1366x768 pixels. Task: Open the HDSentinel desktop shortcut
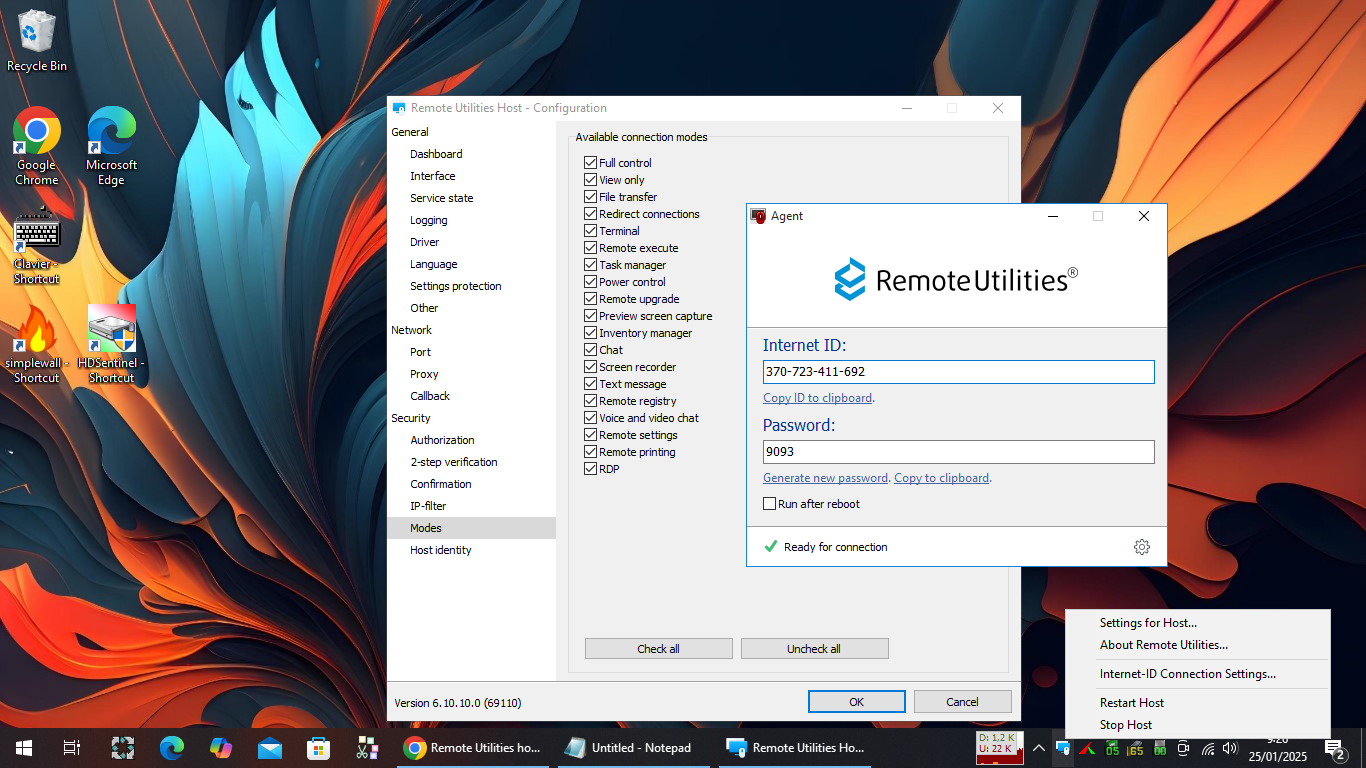pos(111,344)
